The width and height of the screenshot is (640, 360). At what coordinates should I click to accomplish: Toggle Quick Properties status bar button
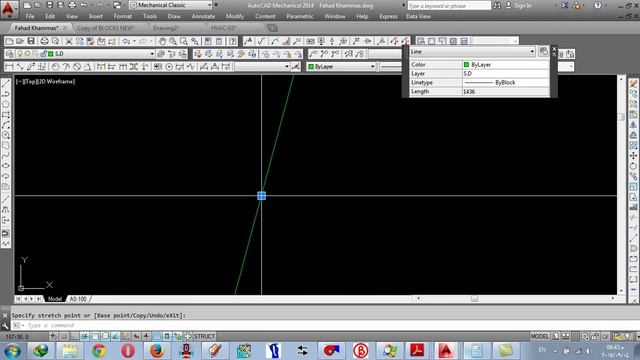pyautogui.click(x=167, y=336)
